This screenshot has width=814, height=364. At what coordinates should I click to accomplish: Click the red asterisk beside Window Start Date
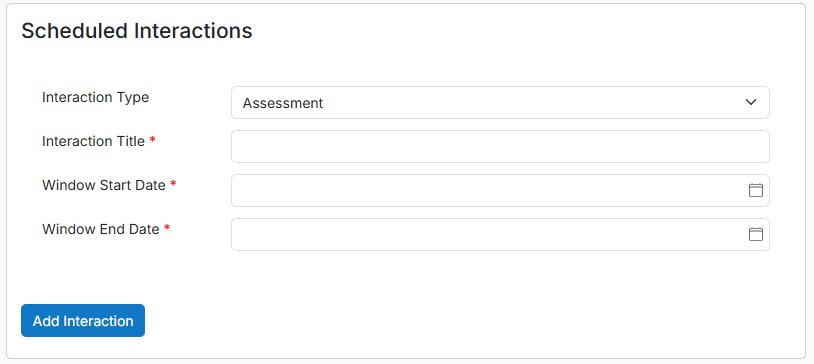pos(173,184)
